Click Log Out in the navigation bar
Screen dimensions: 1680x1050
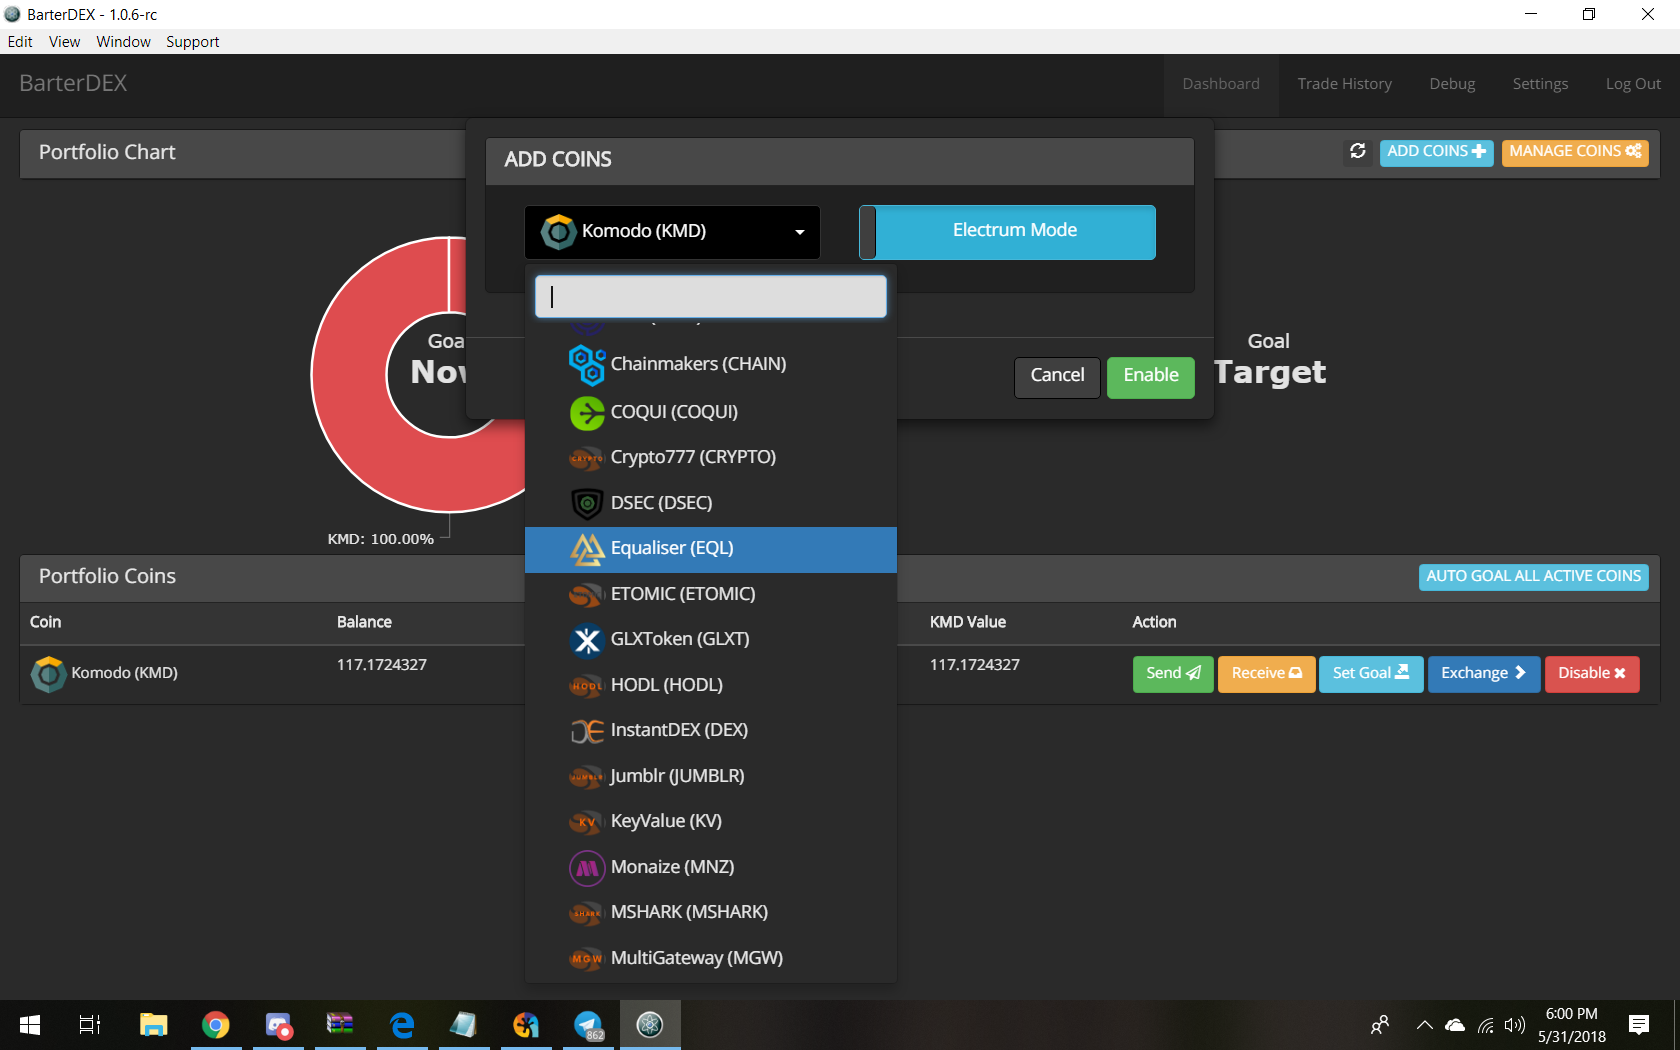tap(1633, 84)
